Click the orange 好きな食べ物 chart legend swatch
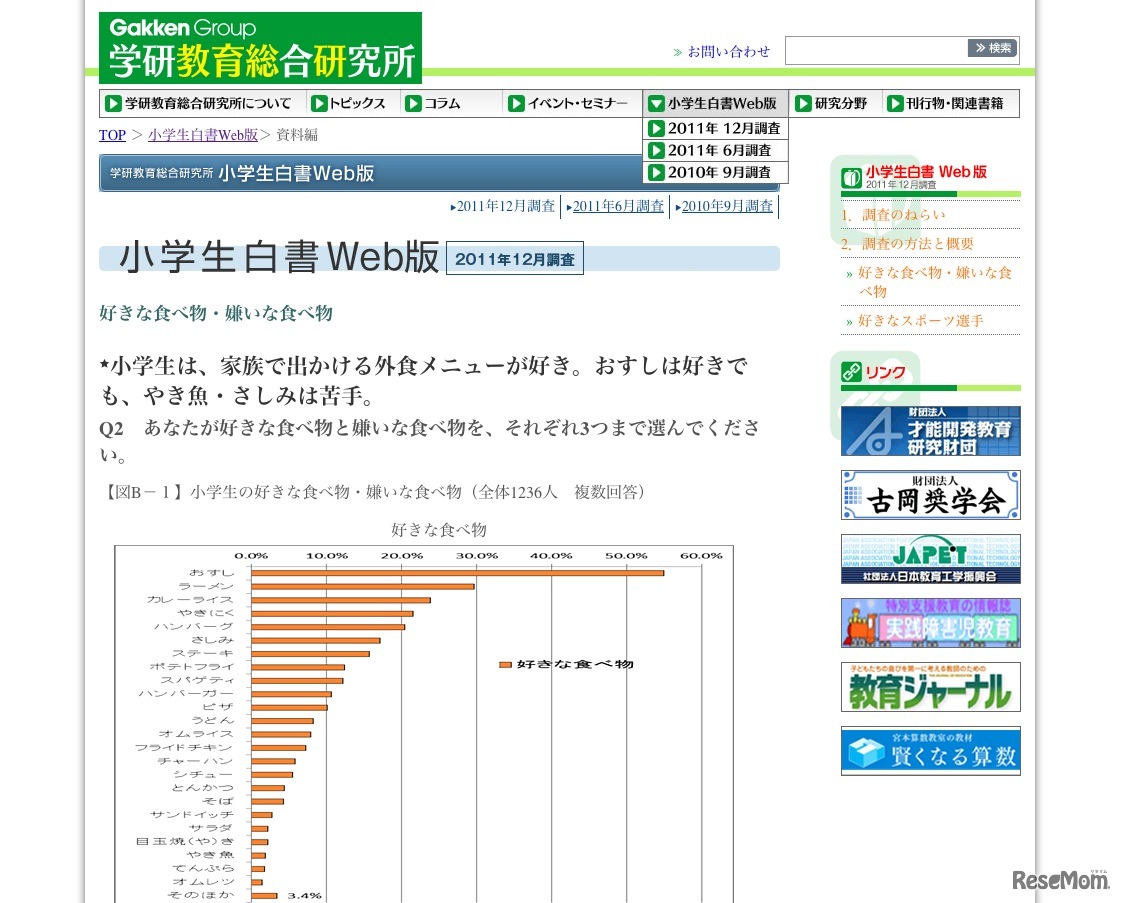1123x903 pixels. (505, 665)
